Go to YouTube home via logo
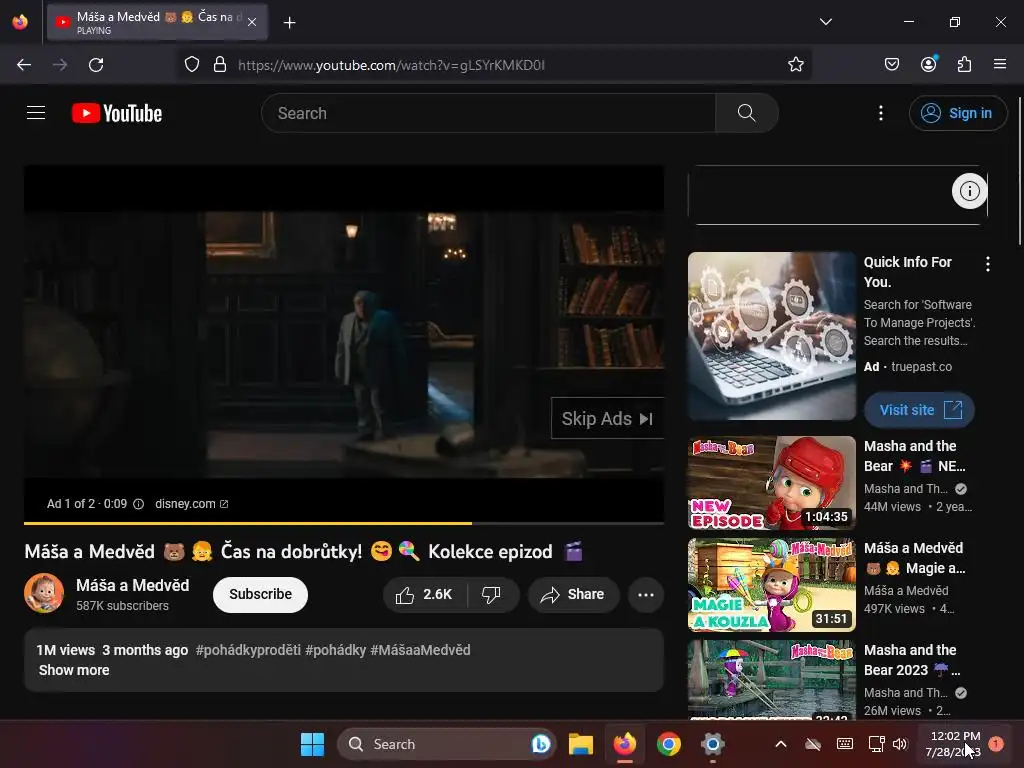Viewport: 1024px width, 768px height. (117, 113)
